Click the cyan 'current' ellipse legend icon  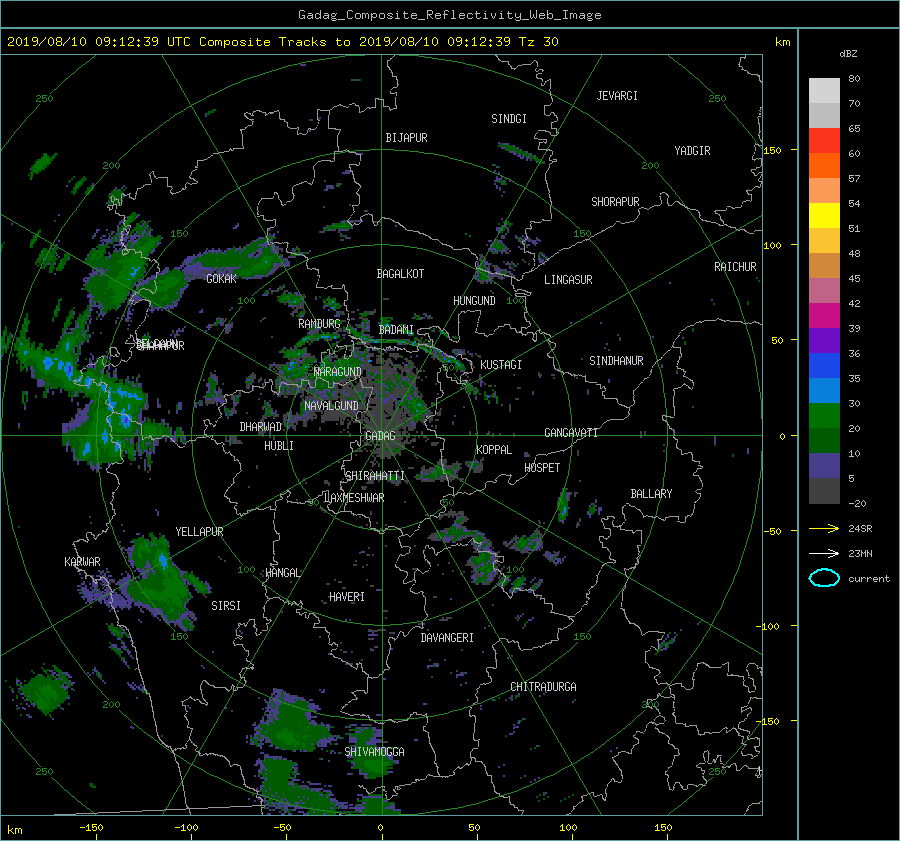824,578
